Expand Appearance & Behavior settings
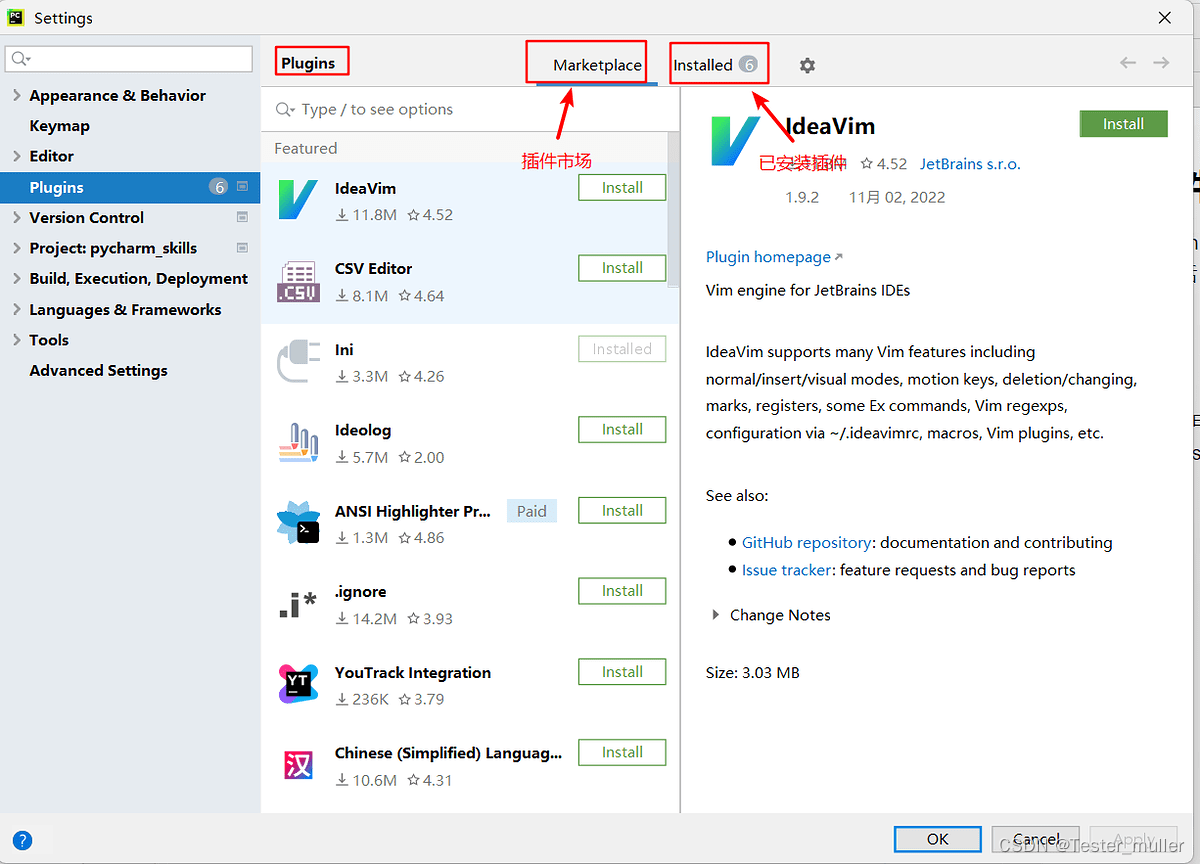The image size is (1200, 864). click(x=16, y=96)
